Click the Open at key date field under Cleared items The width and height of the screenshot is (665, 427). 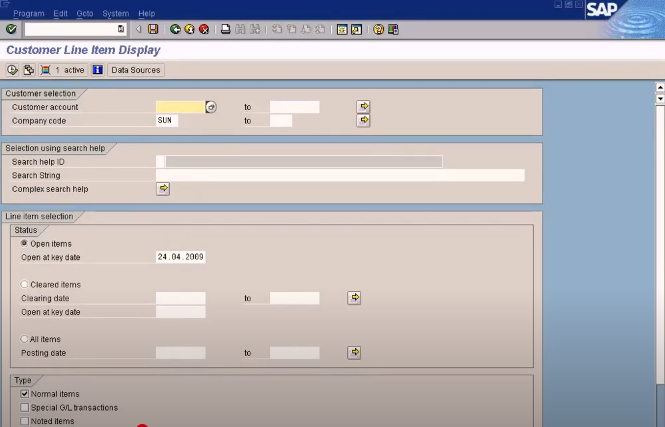click(x=181, y=312)
